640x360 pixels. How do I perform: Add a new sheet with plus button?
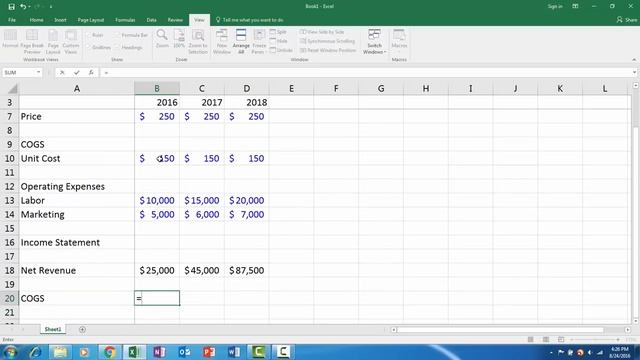click(x=82, y=329)
